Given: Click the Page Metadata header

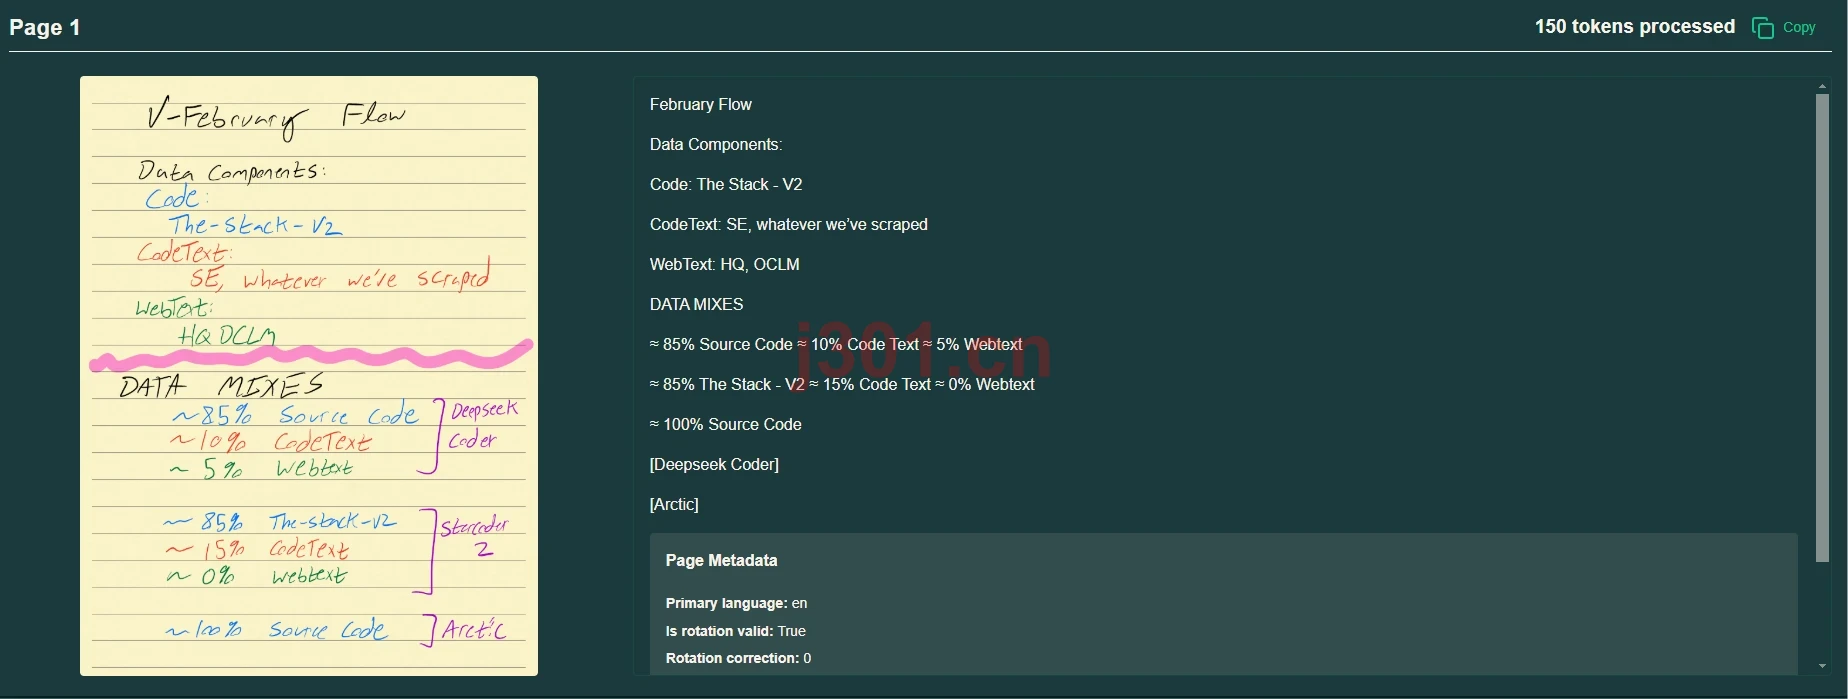Looking at the screenshot, I should (x=721, y=561).
